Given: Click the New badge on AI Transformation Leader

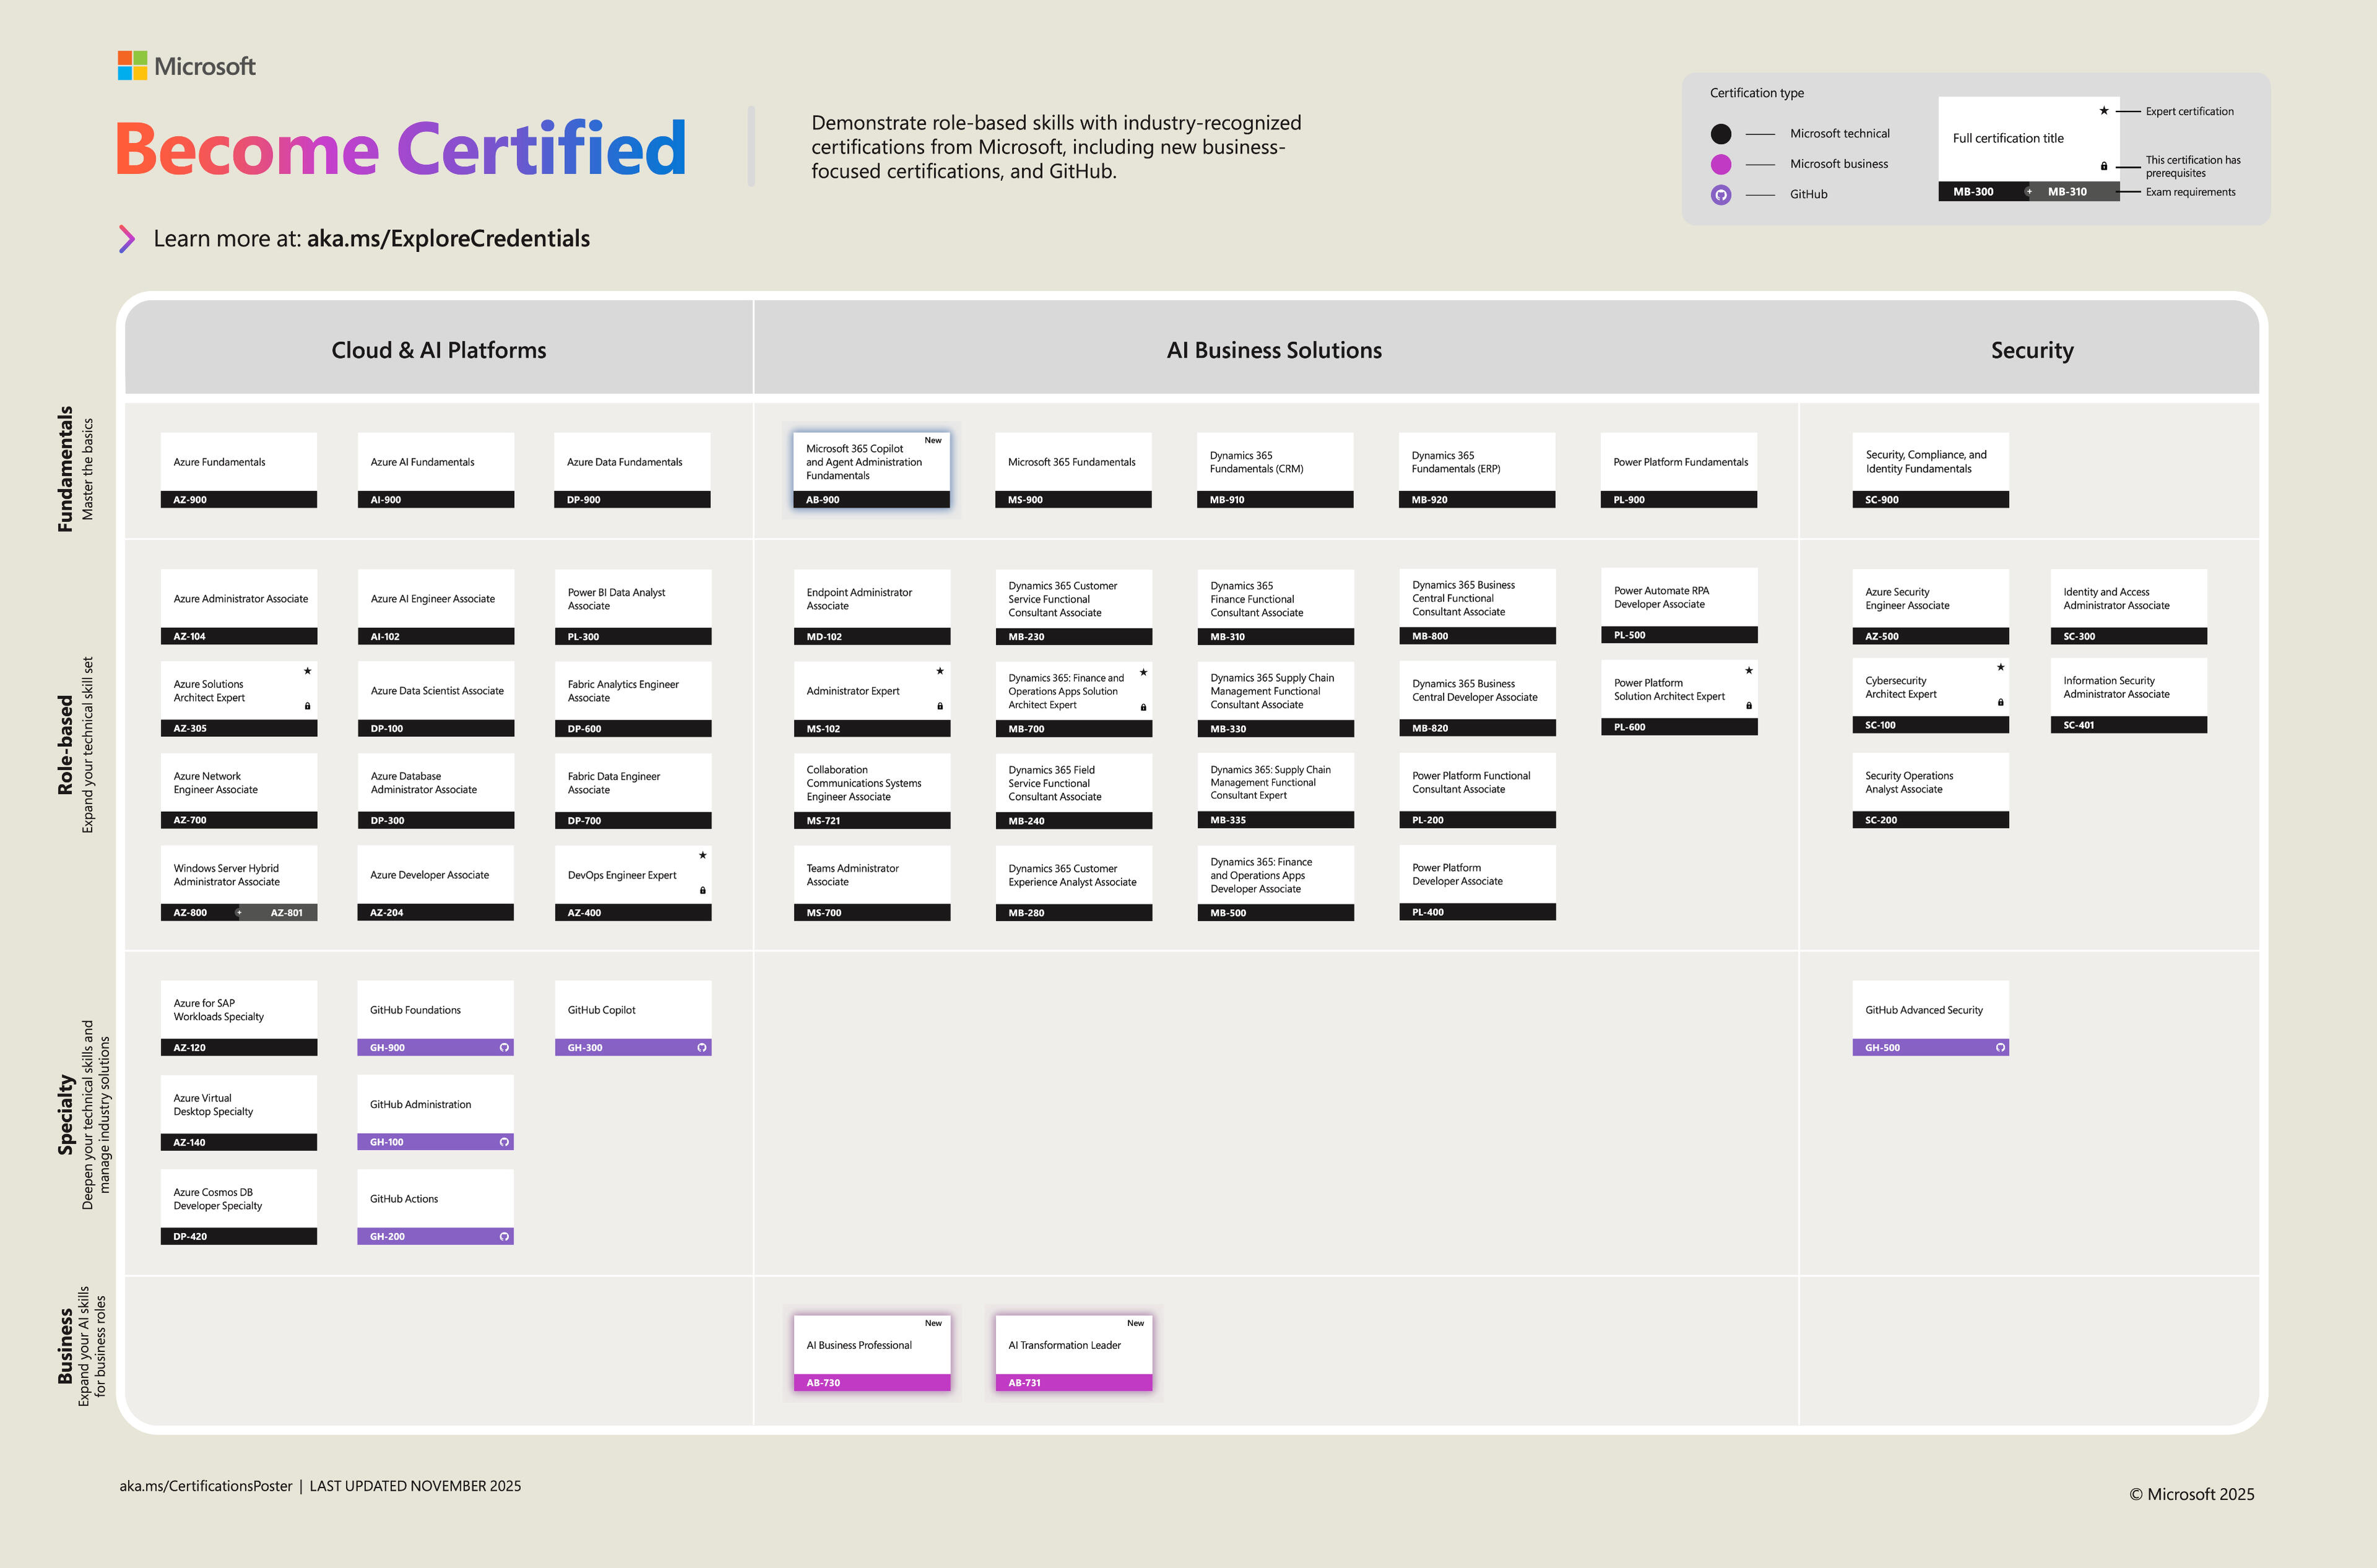Looking at the screenshot, I should pos(1135,1323).
